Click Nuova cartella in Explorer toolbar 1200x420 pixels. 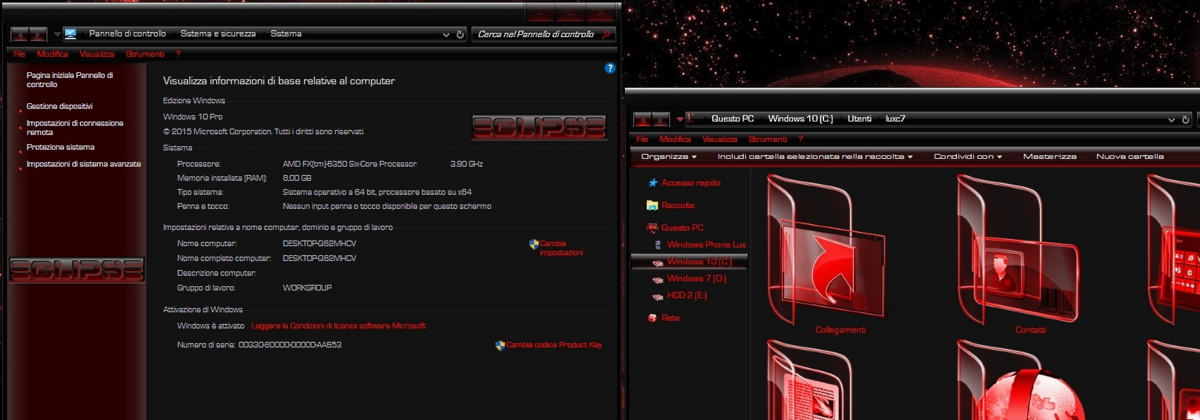1130,157
